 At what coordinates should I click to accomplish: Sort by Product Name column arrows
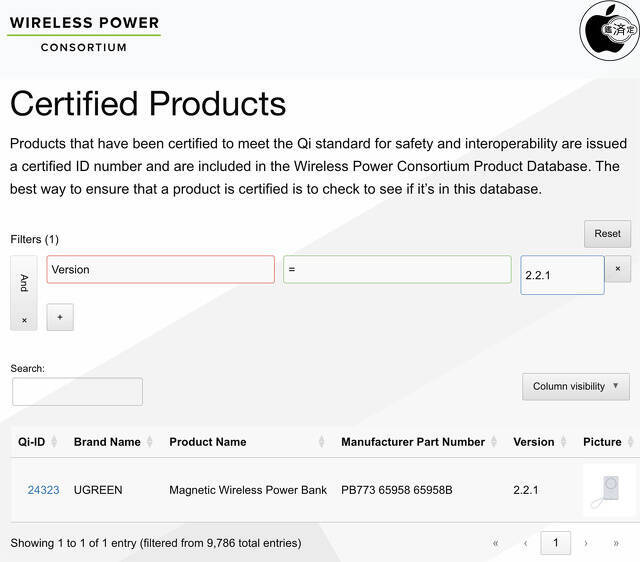[322, 442]
